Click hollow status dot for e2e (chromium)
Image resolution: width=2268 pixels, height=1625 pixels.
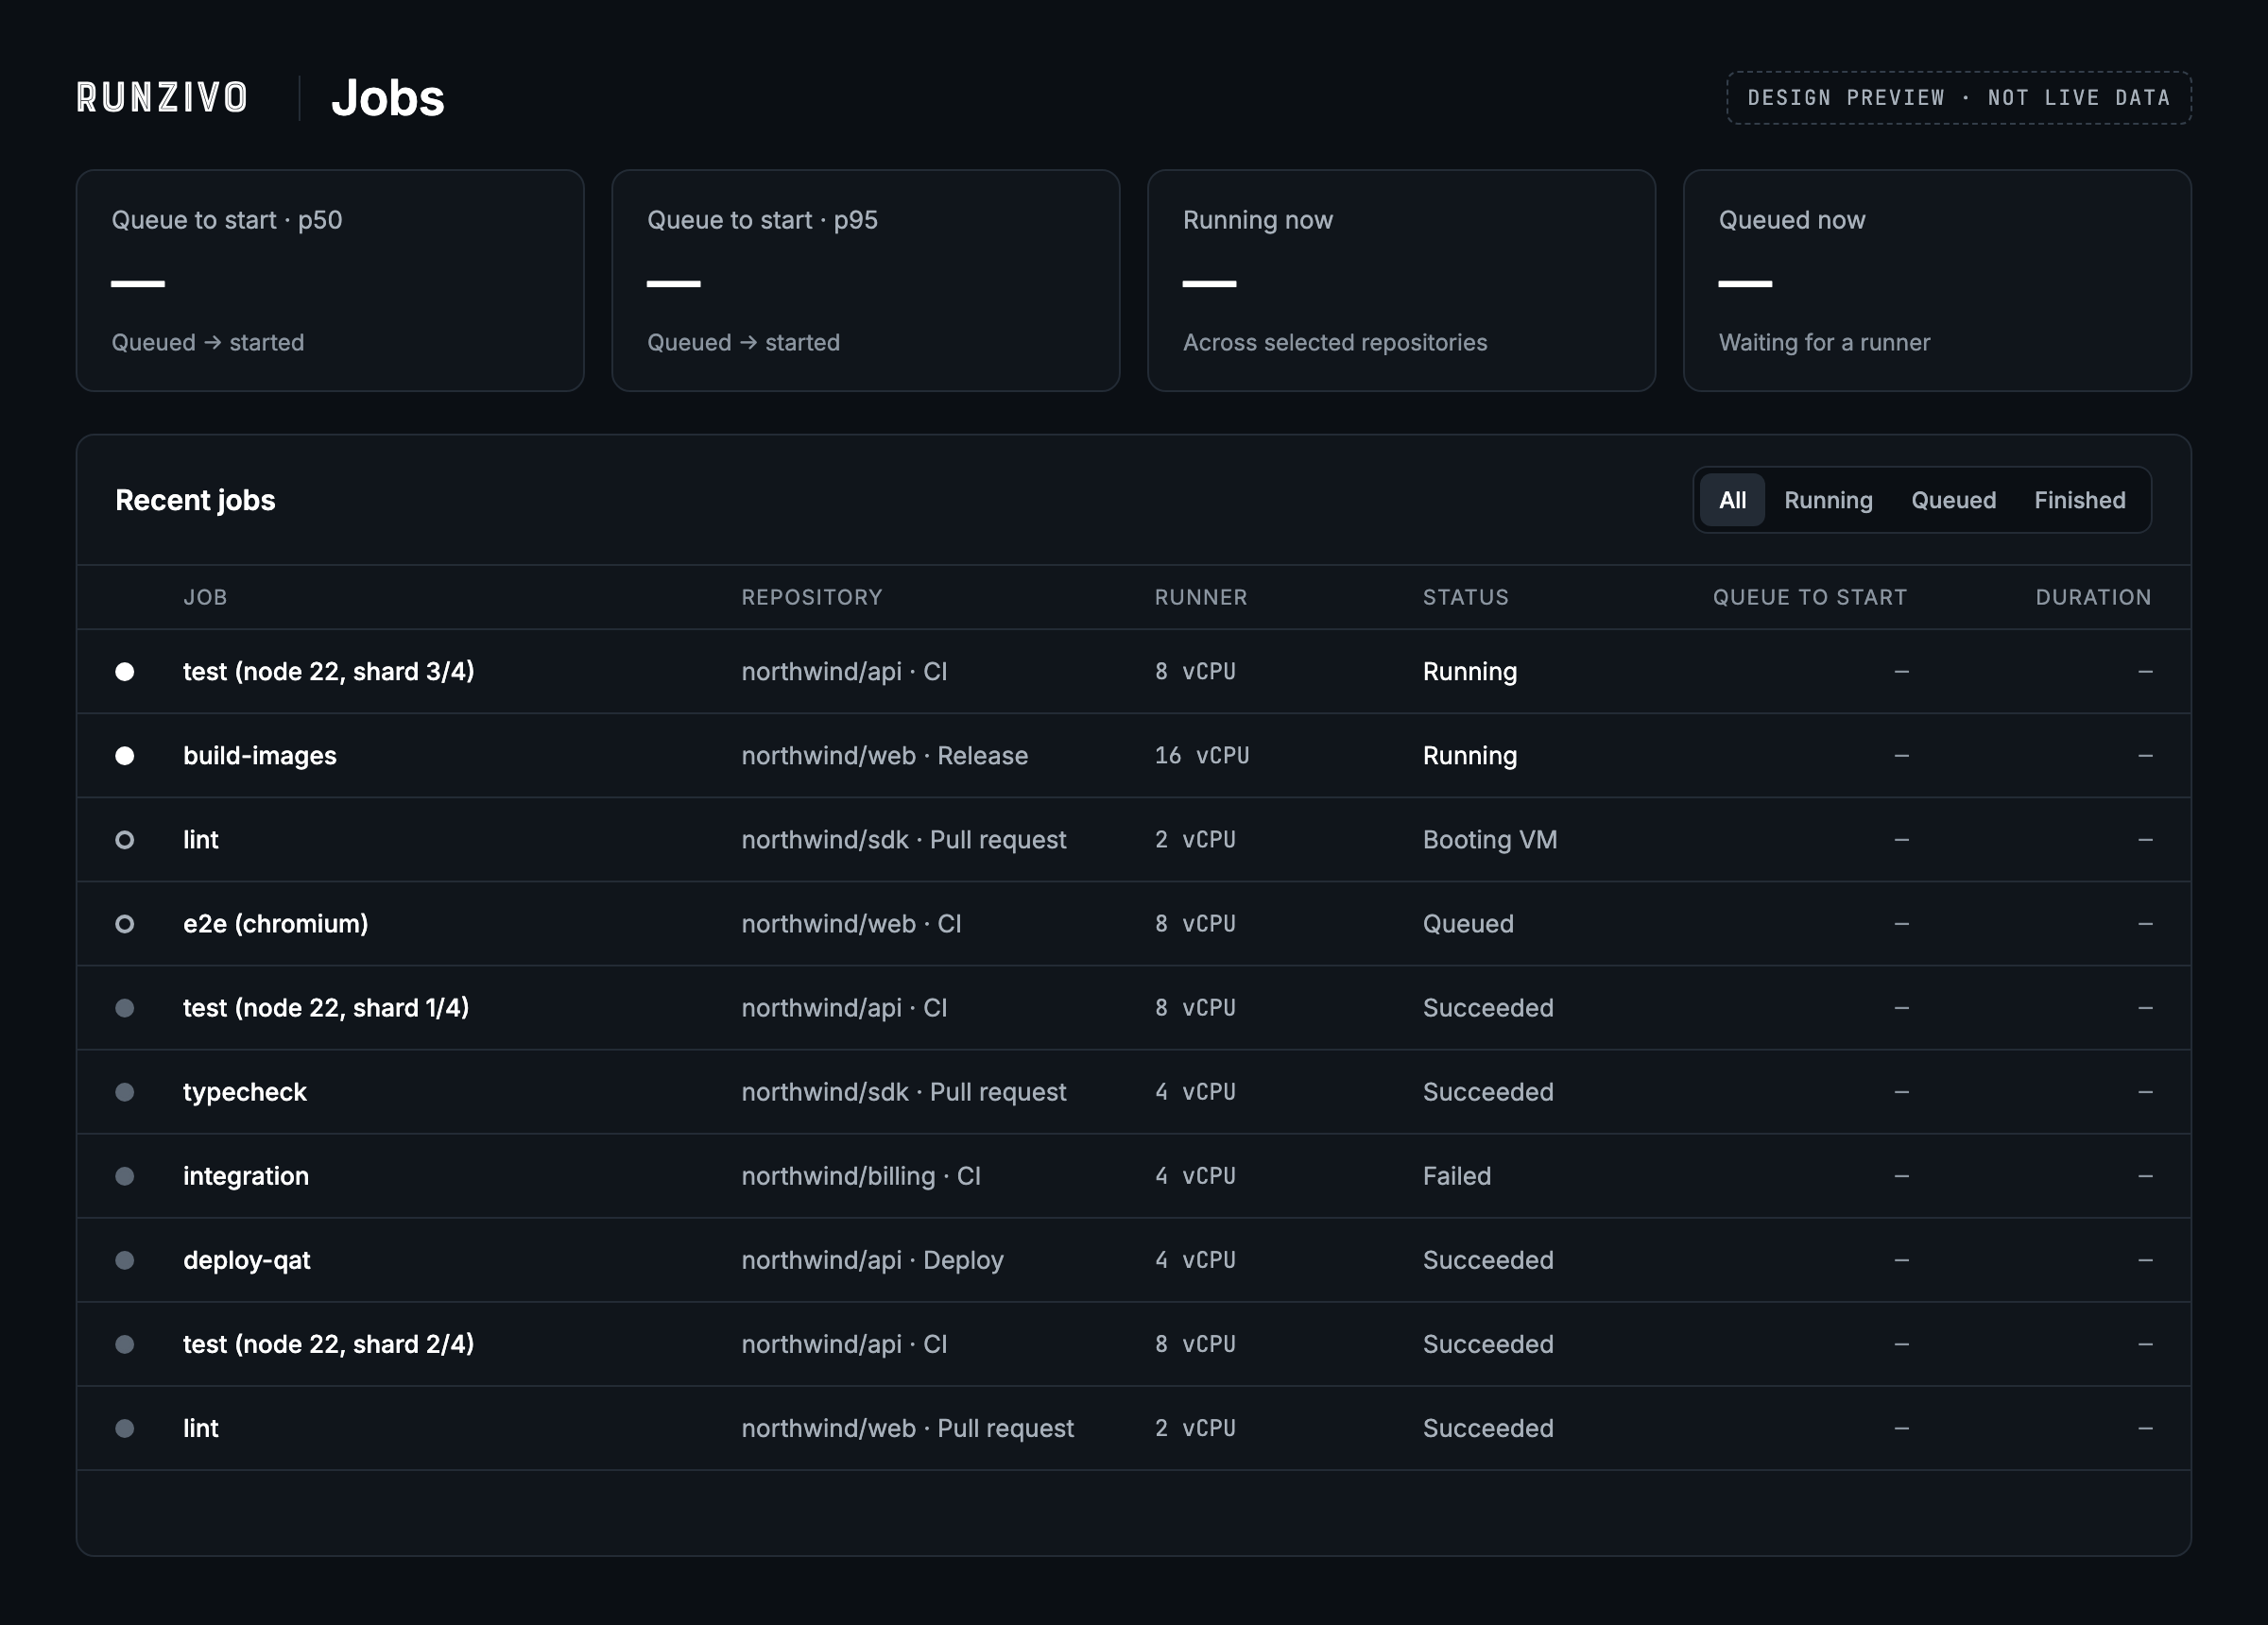pos(125,923)
